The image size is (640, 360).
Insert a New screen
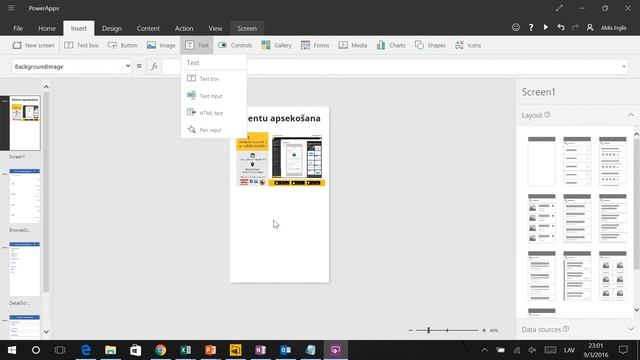point(33,45)
